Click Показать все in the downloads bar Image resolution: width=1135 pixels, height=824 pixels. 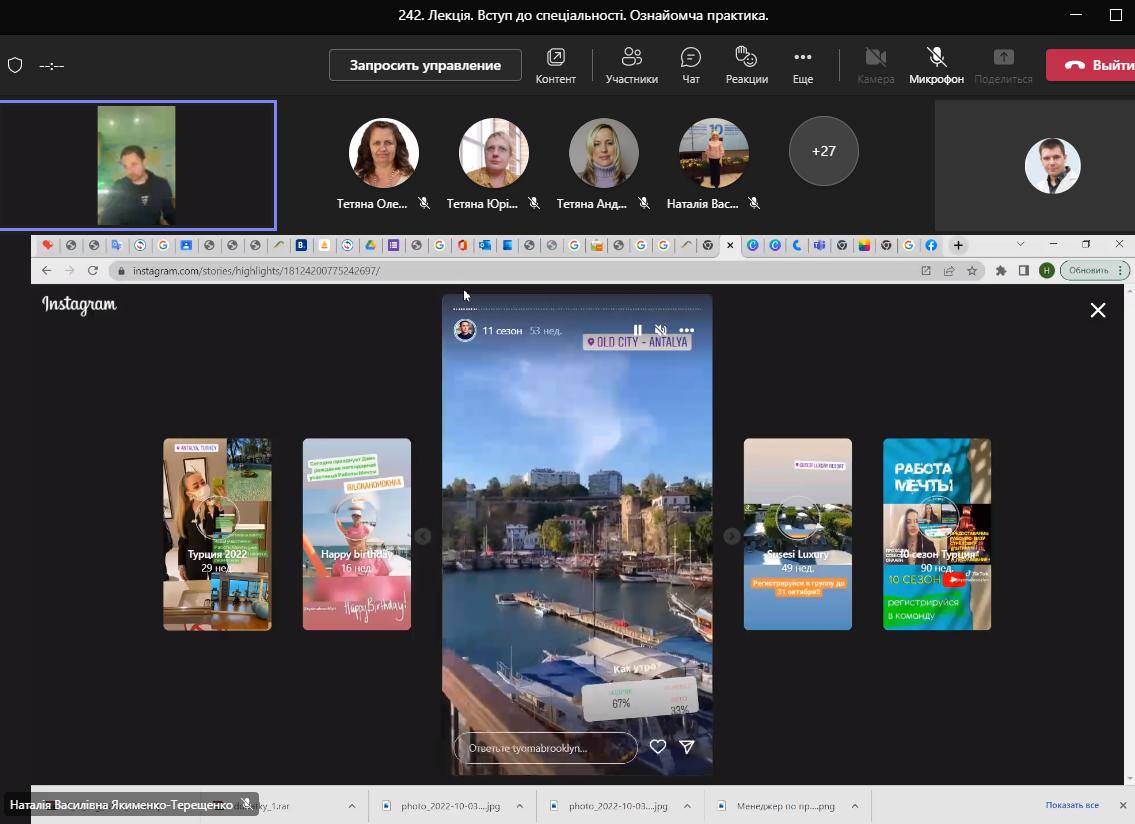1072,805
